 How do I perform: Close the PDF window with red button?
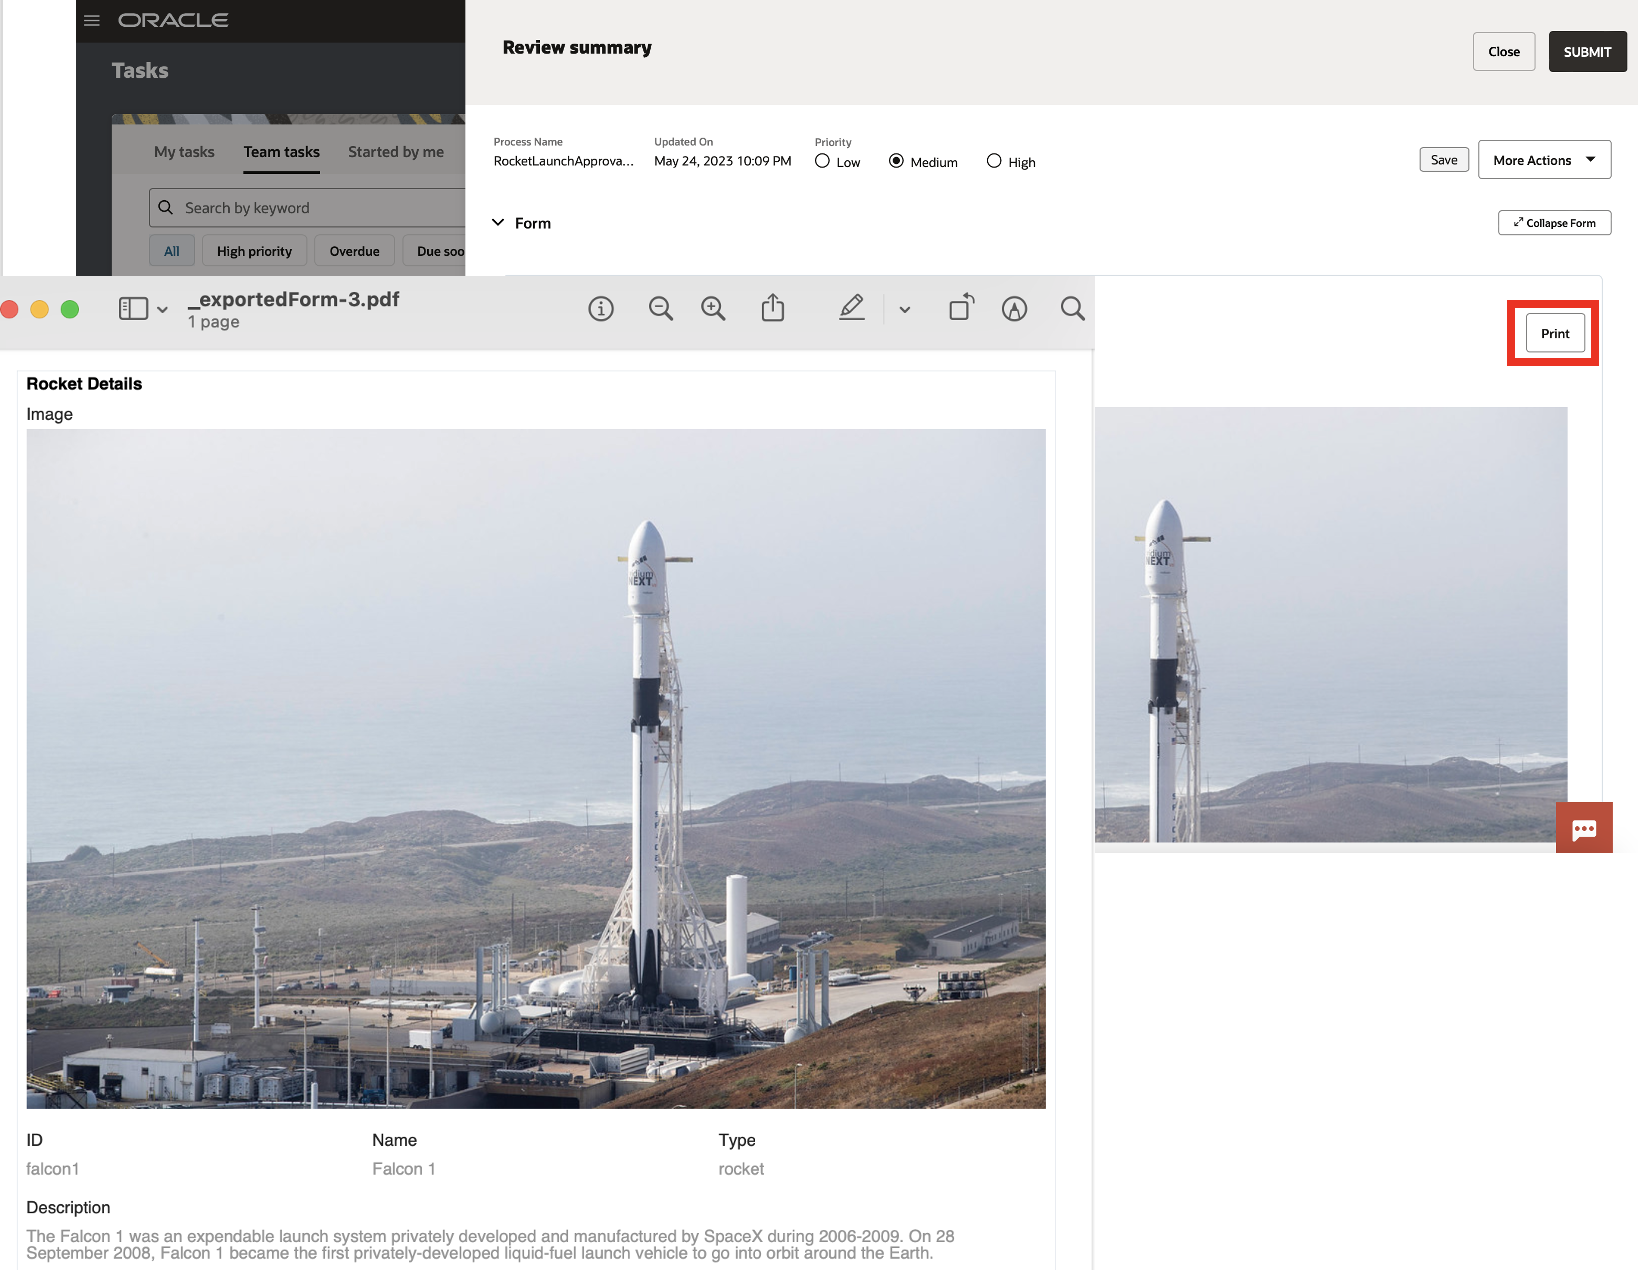9,309
